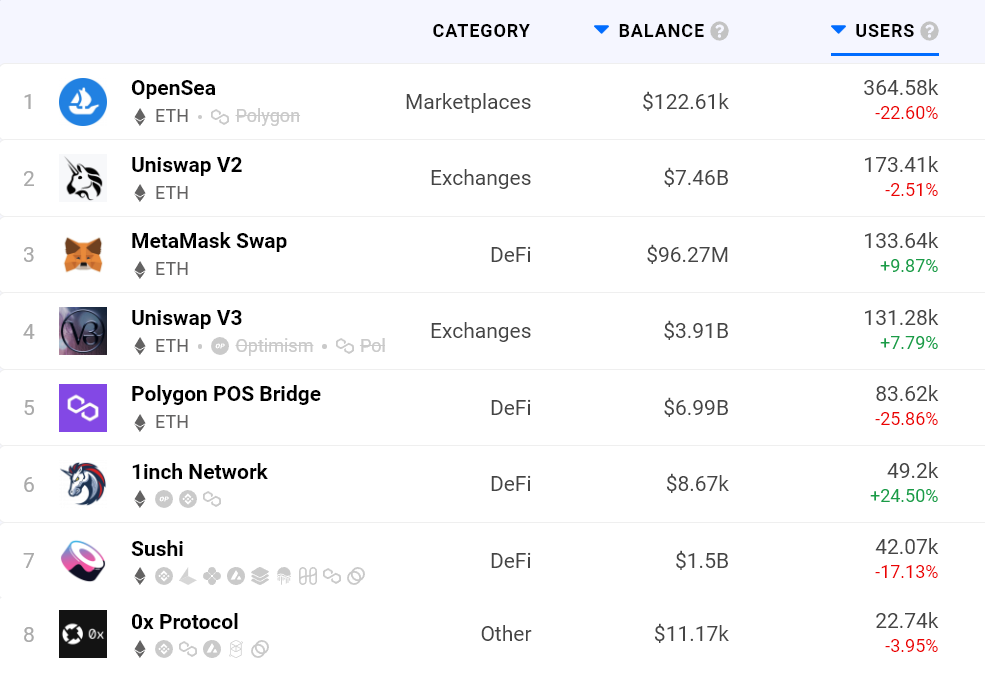Open the help icon beside USERS

coord(929,31)
